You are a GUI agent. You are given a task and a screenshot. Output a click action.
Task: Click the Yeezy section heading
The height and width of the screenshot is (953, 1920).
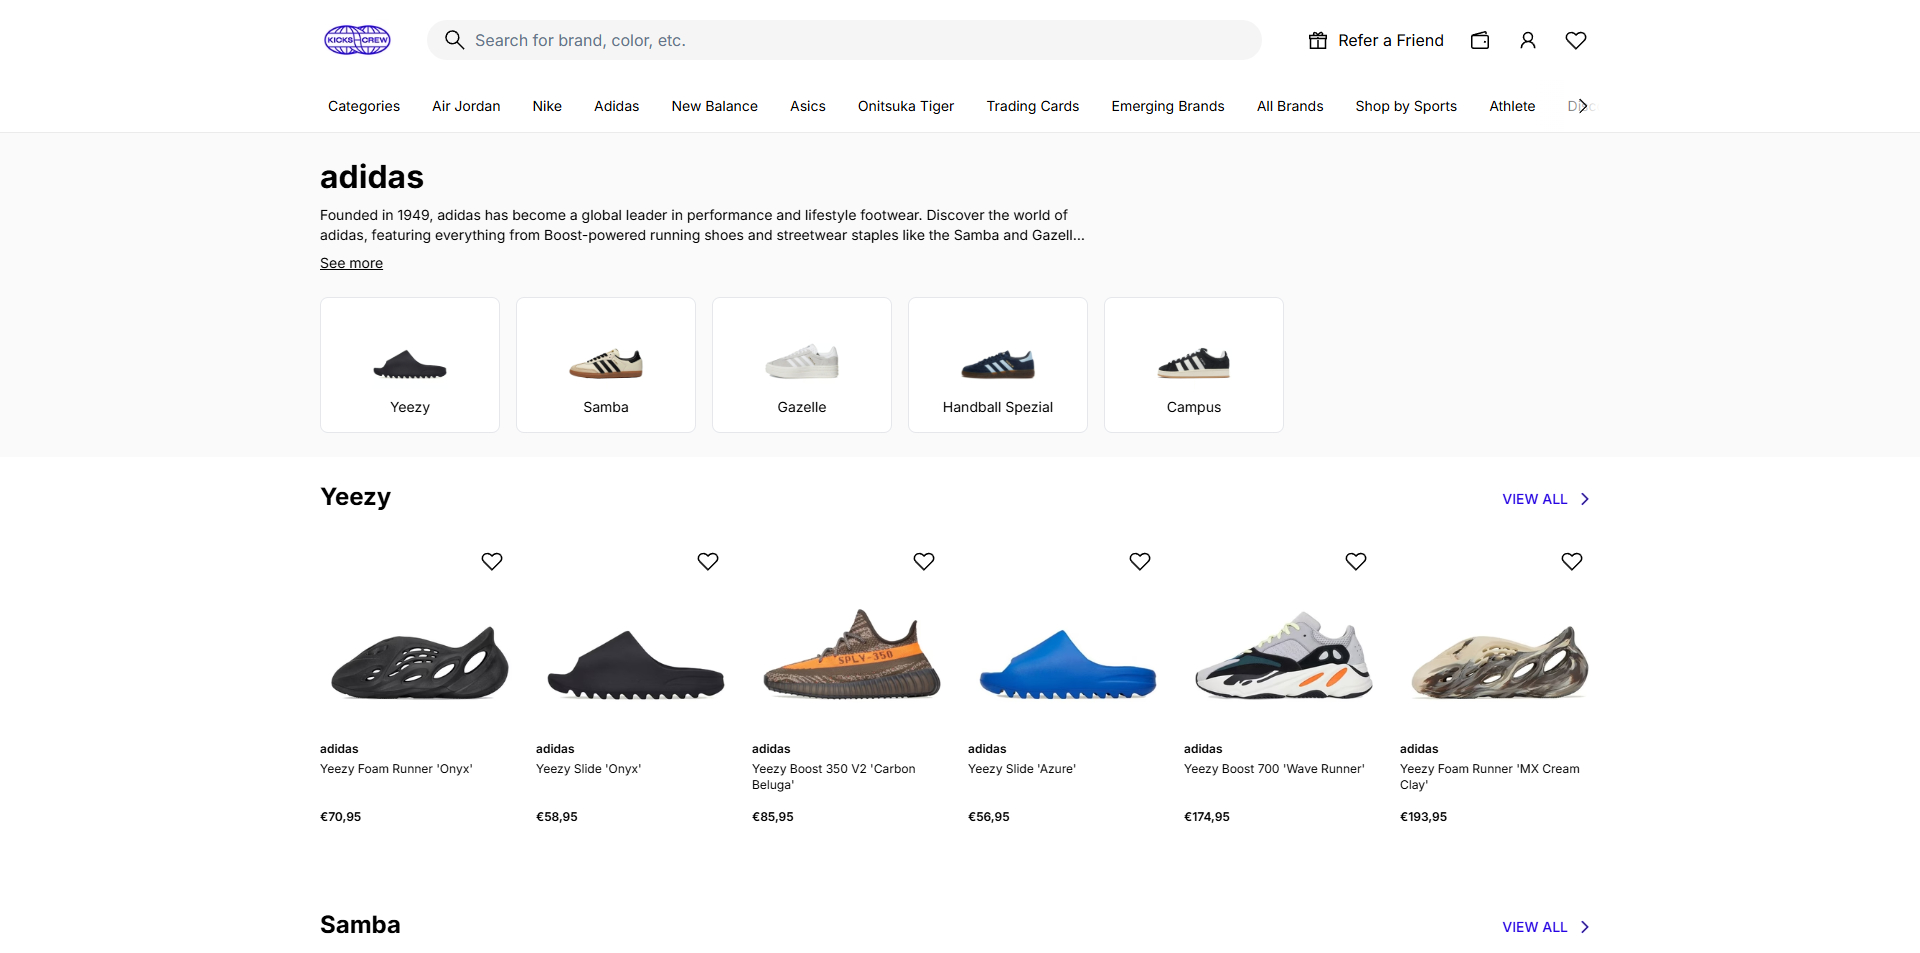pyautogui.click(x=355, y=497)
